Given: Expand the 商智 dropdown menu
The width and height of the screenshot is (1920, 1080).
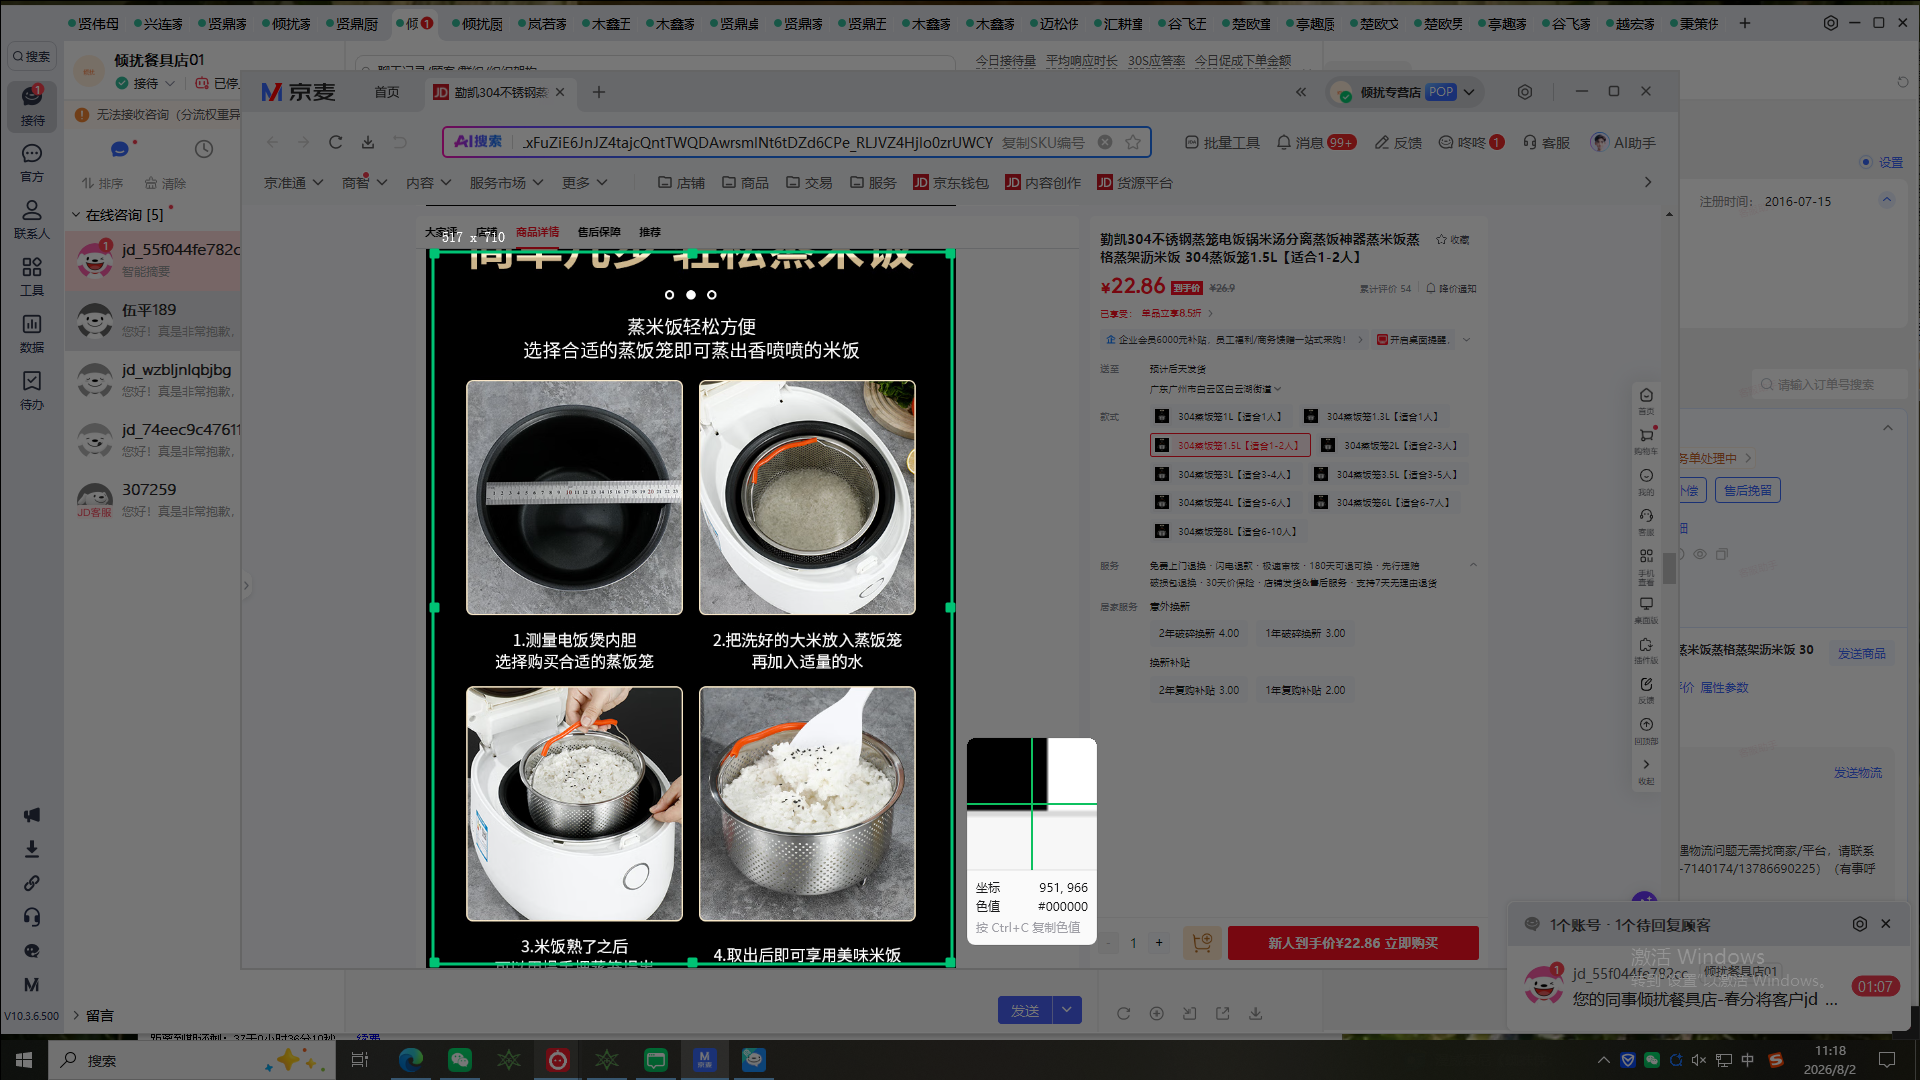Looking at the screenshot, I should [x=364, y=183].
